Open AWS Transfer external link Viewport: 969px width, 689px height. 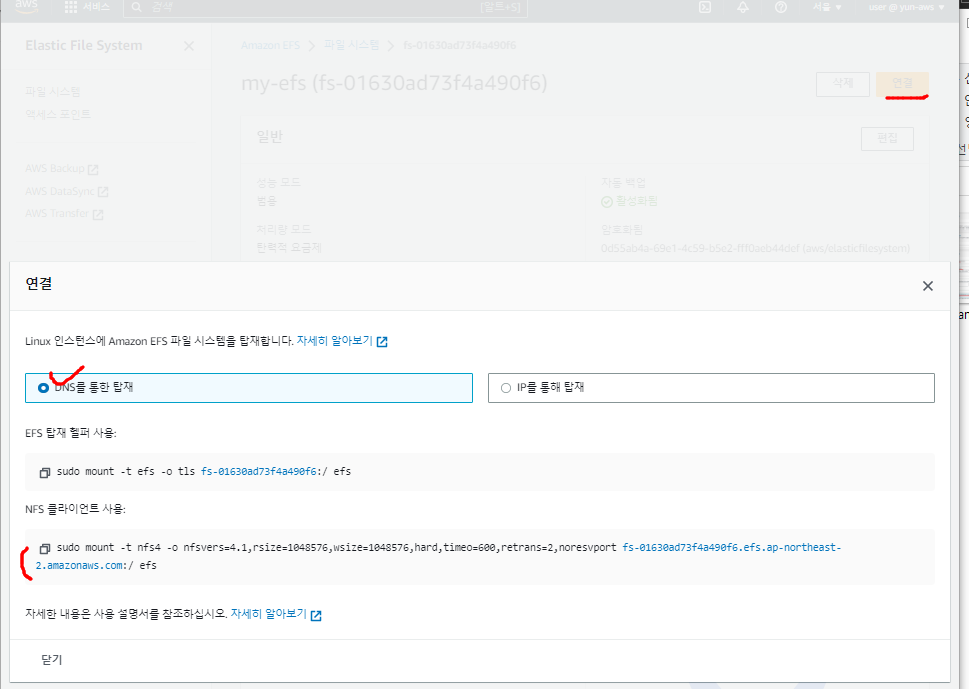[64, 214]
